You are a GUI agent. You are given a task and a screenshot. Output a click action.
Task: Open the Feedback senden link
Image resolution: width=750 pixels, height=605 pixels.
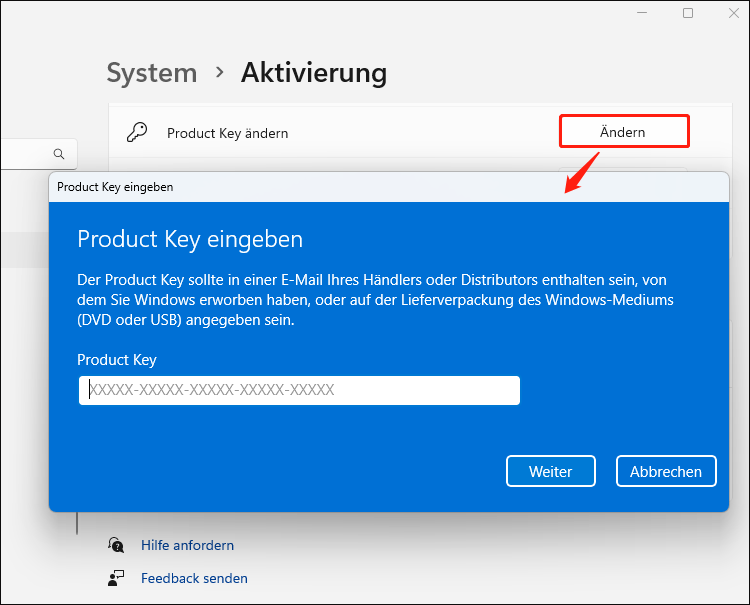click(194, 578)
